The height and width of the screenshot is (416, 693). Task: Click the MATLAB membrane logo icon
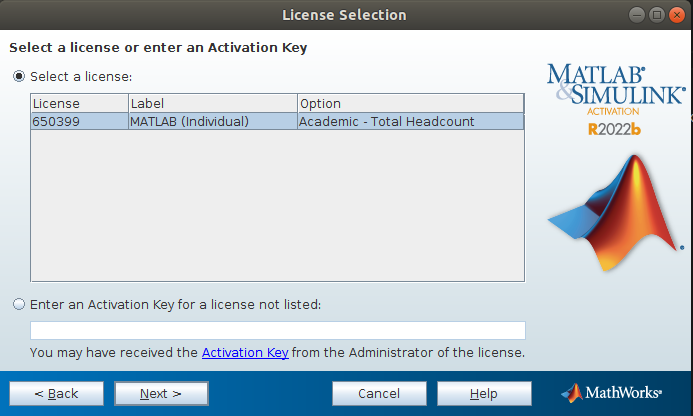(x=616, y=212)
